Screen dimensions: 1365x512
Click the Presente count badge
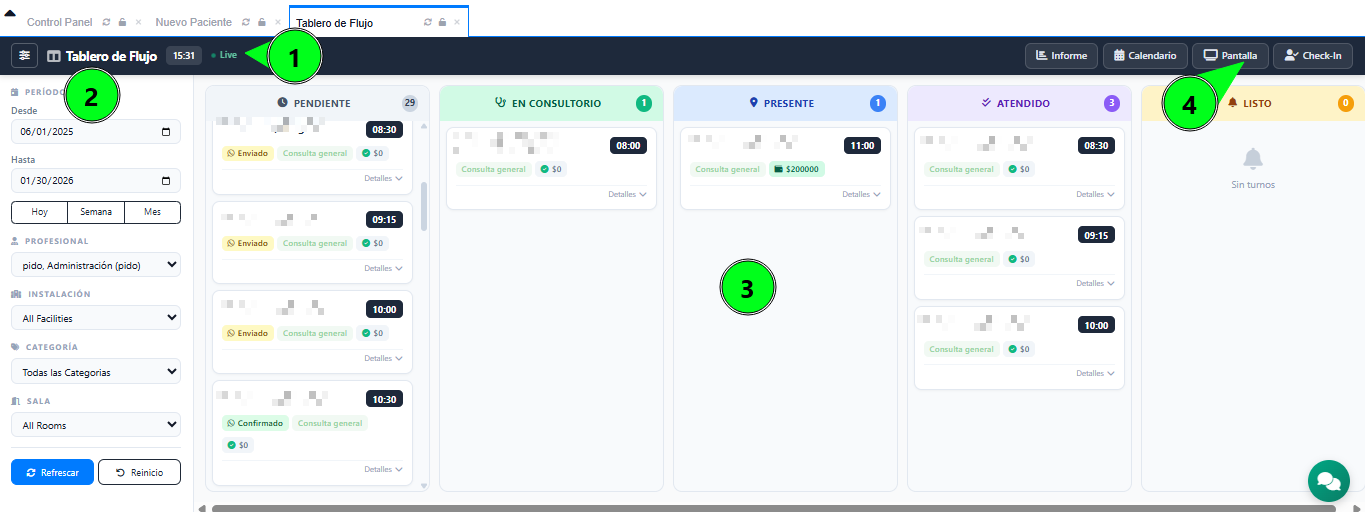878,103
